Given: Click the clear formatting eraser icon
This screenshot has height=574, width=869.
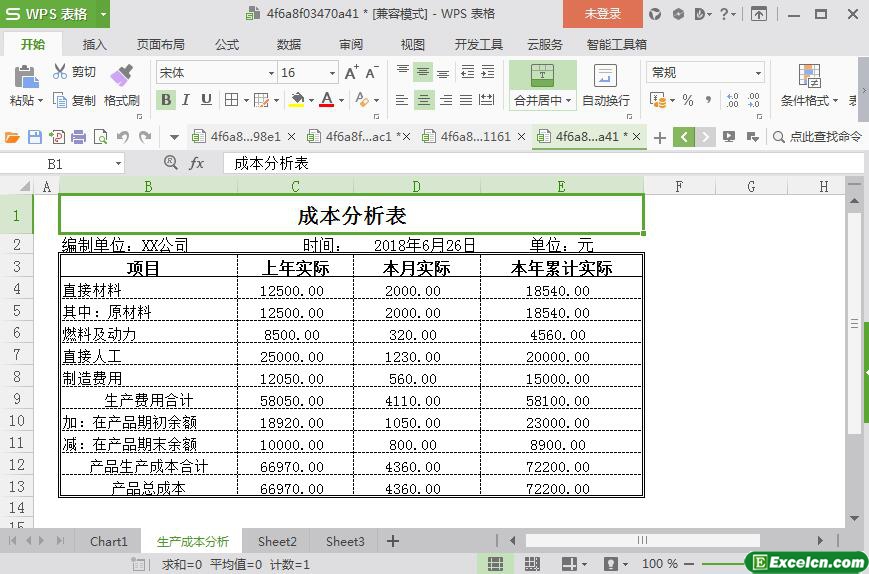Looking at the screenshot, I should coord(362,100).
